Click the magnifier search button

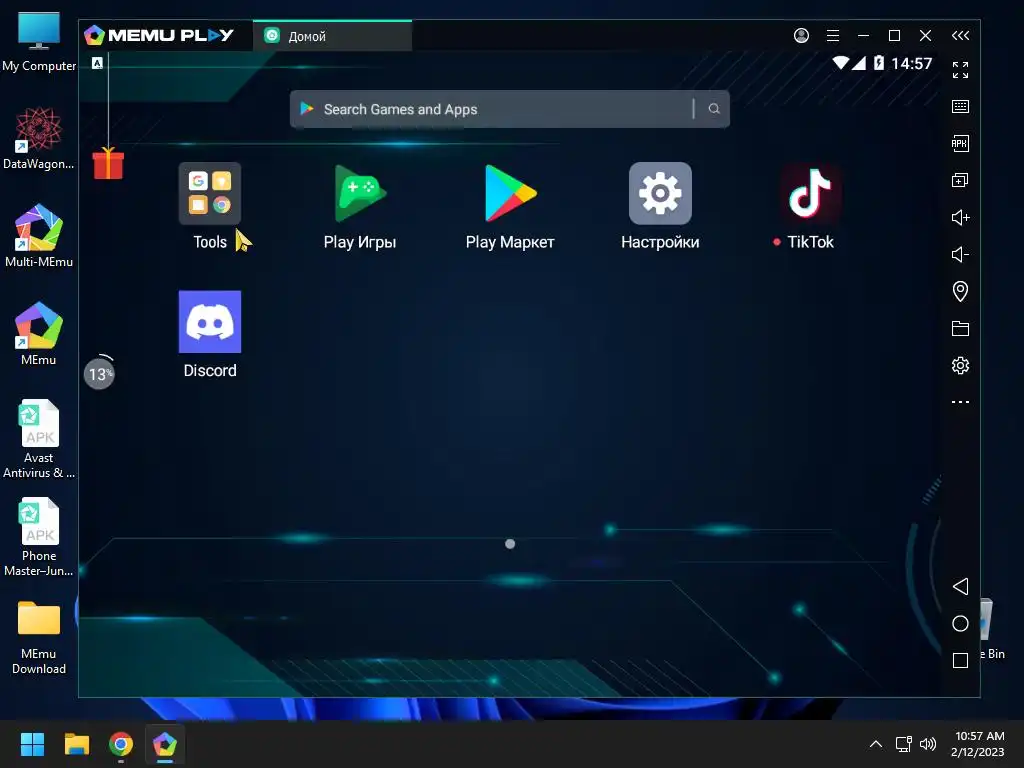click(714, 109)
